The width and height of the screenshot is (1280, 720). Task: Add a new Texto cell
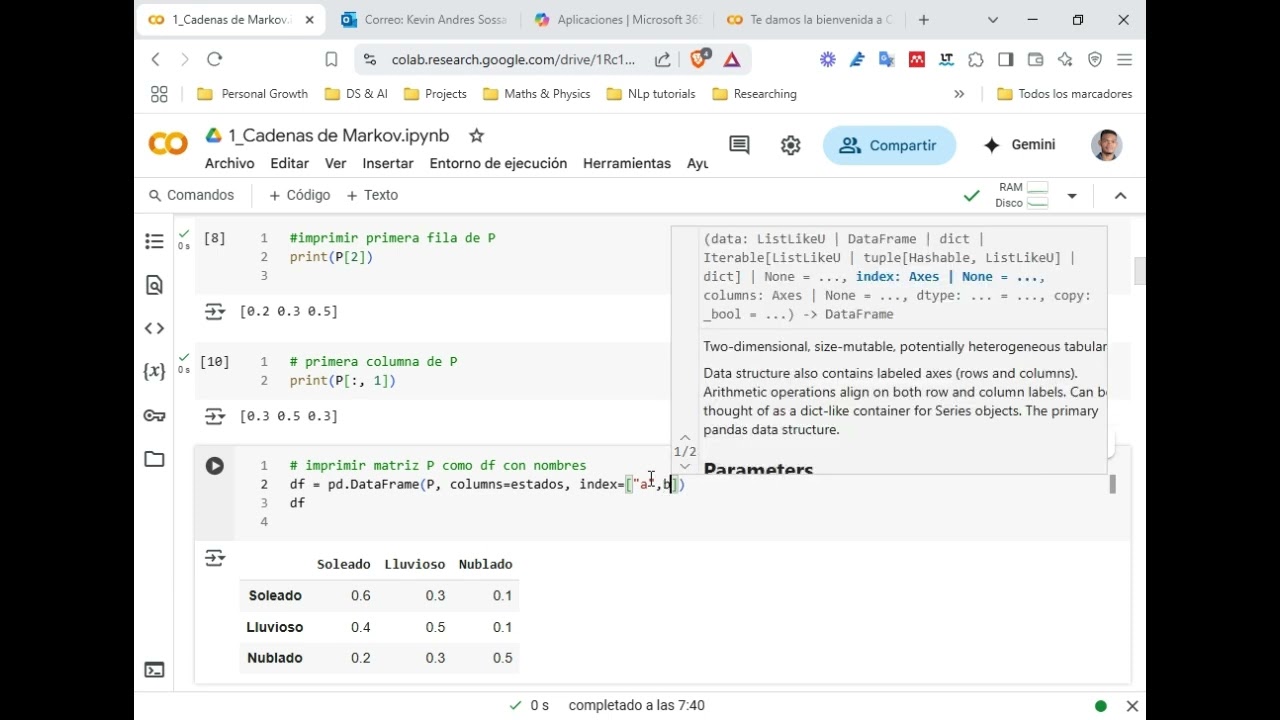pyautogui.click(x=372, y=195)
